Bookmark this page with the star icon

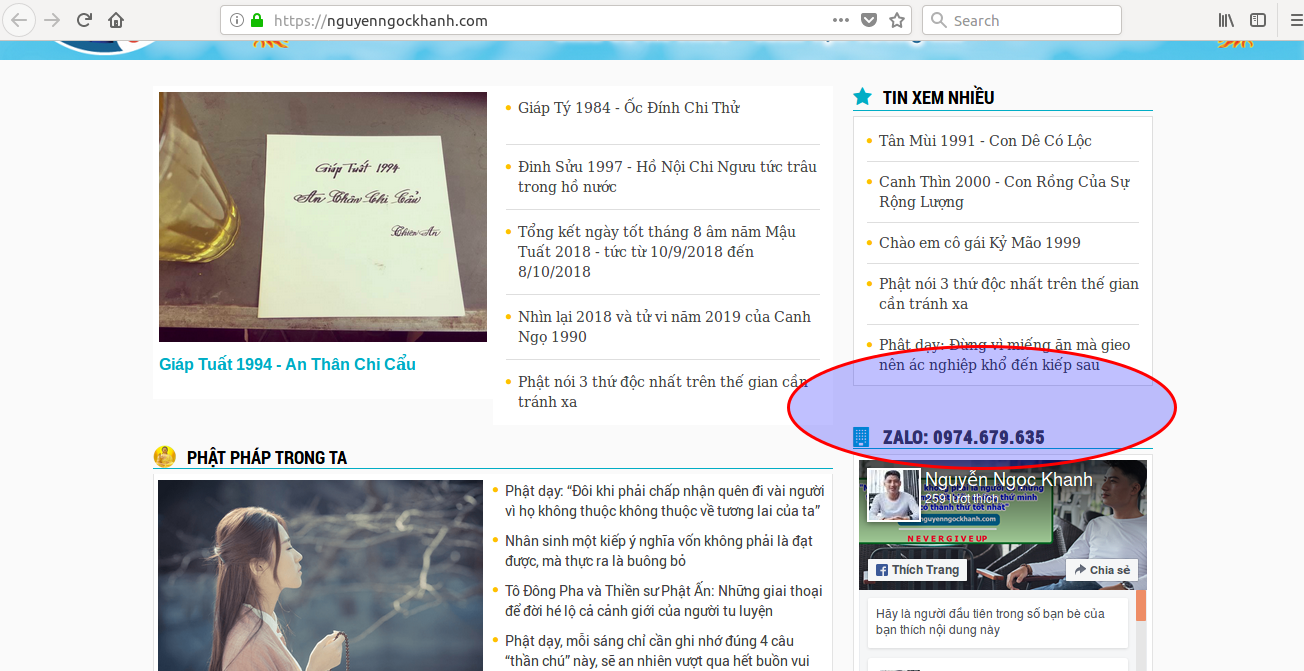click(897, 20)
